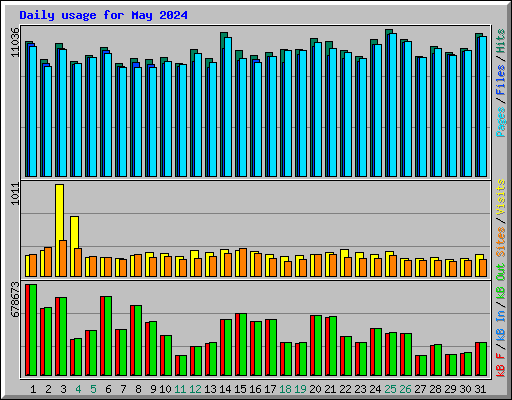
Task: Click the day 5 weekend label
Action: 93,389
